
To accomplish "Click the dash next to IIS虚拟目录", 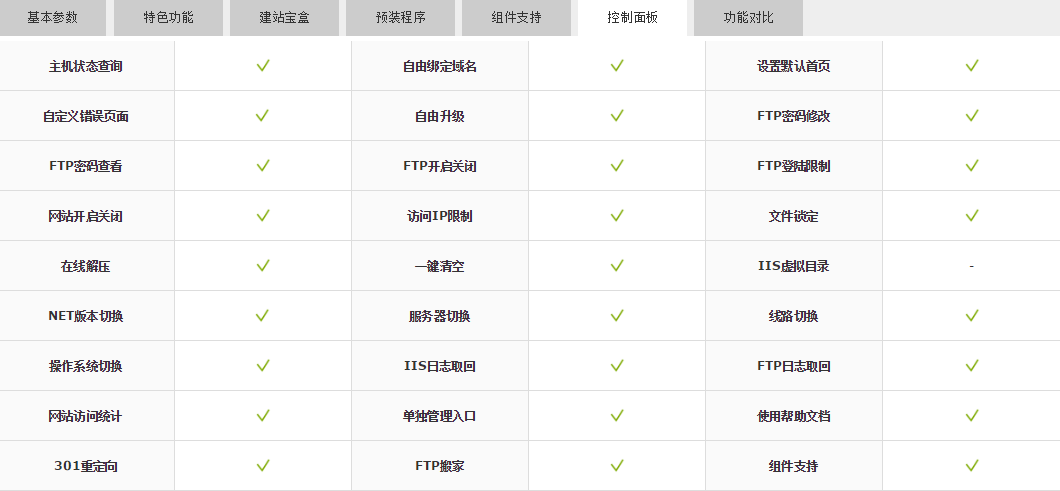I will [x=971, y=267].
